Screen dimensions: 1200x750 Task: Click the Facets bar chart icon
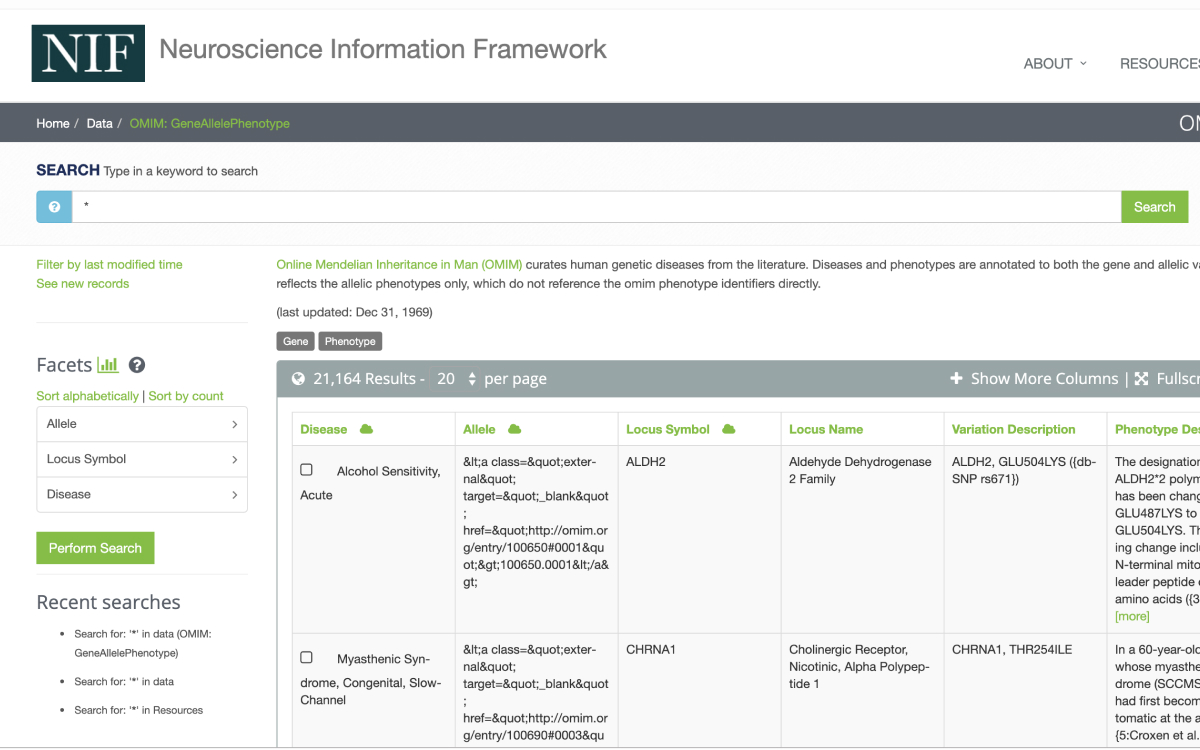(108, 365)
